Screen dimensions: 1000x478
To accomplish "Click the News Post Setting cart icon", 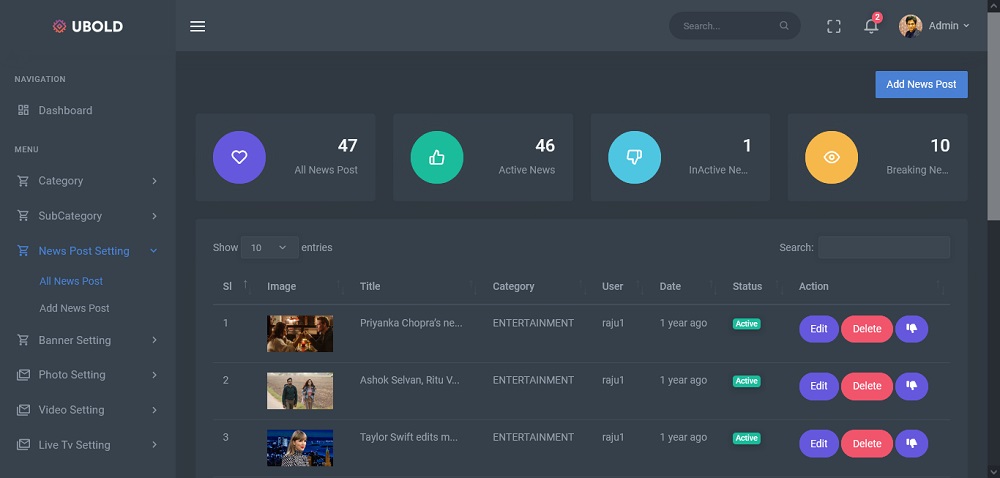I will click(x=24, y=251).
